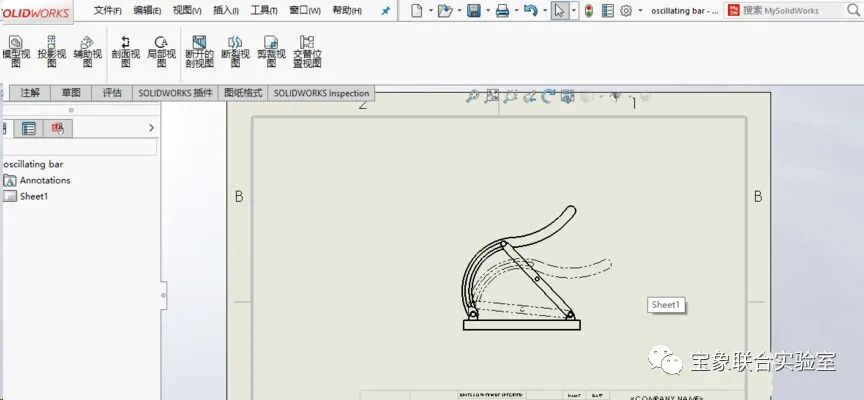864x400 pixels.
Task: Insert a Break View (断裂视图)
Action: coord(235,51)
